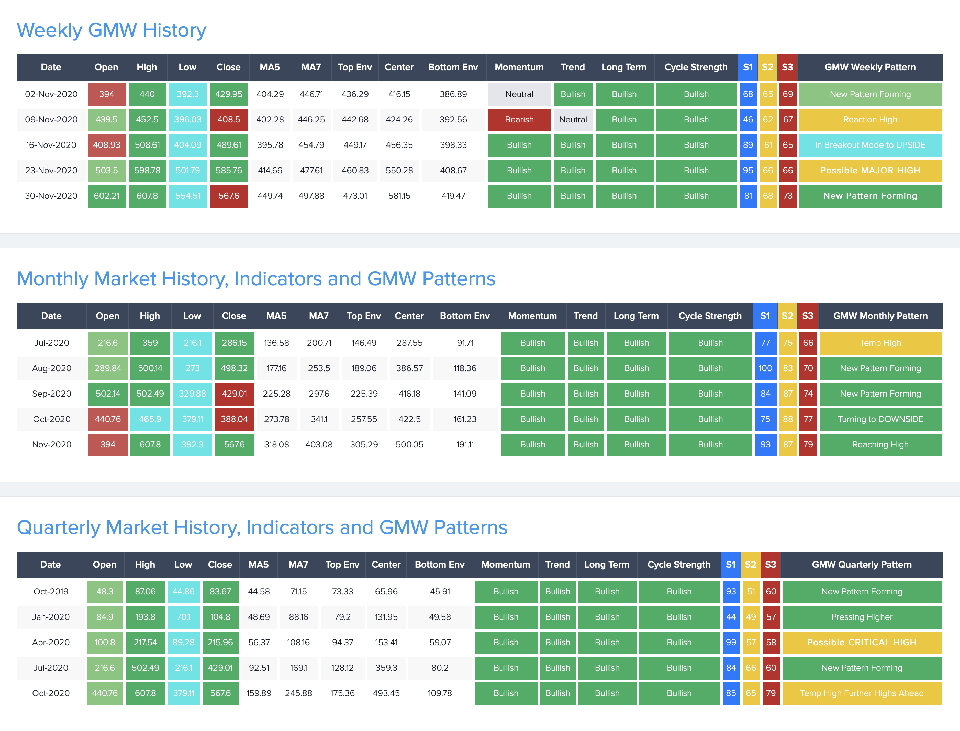Select the 23-Nov-2020 date row in weekly table
Image resolution: width=960 pixels, height=731 pixels.
click(51, 170)
